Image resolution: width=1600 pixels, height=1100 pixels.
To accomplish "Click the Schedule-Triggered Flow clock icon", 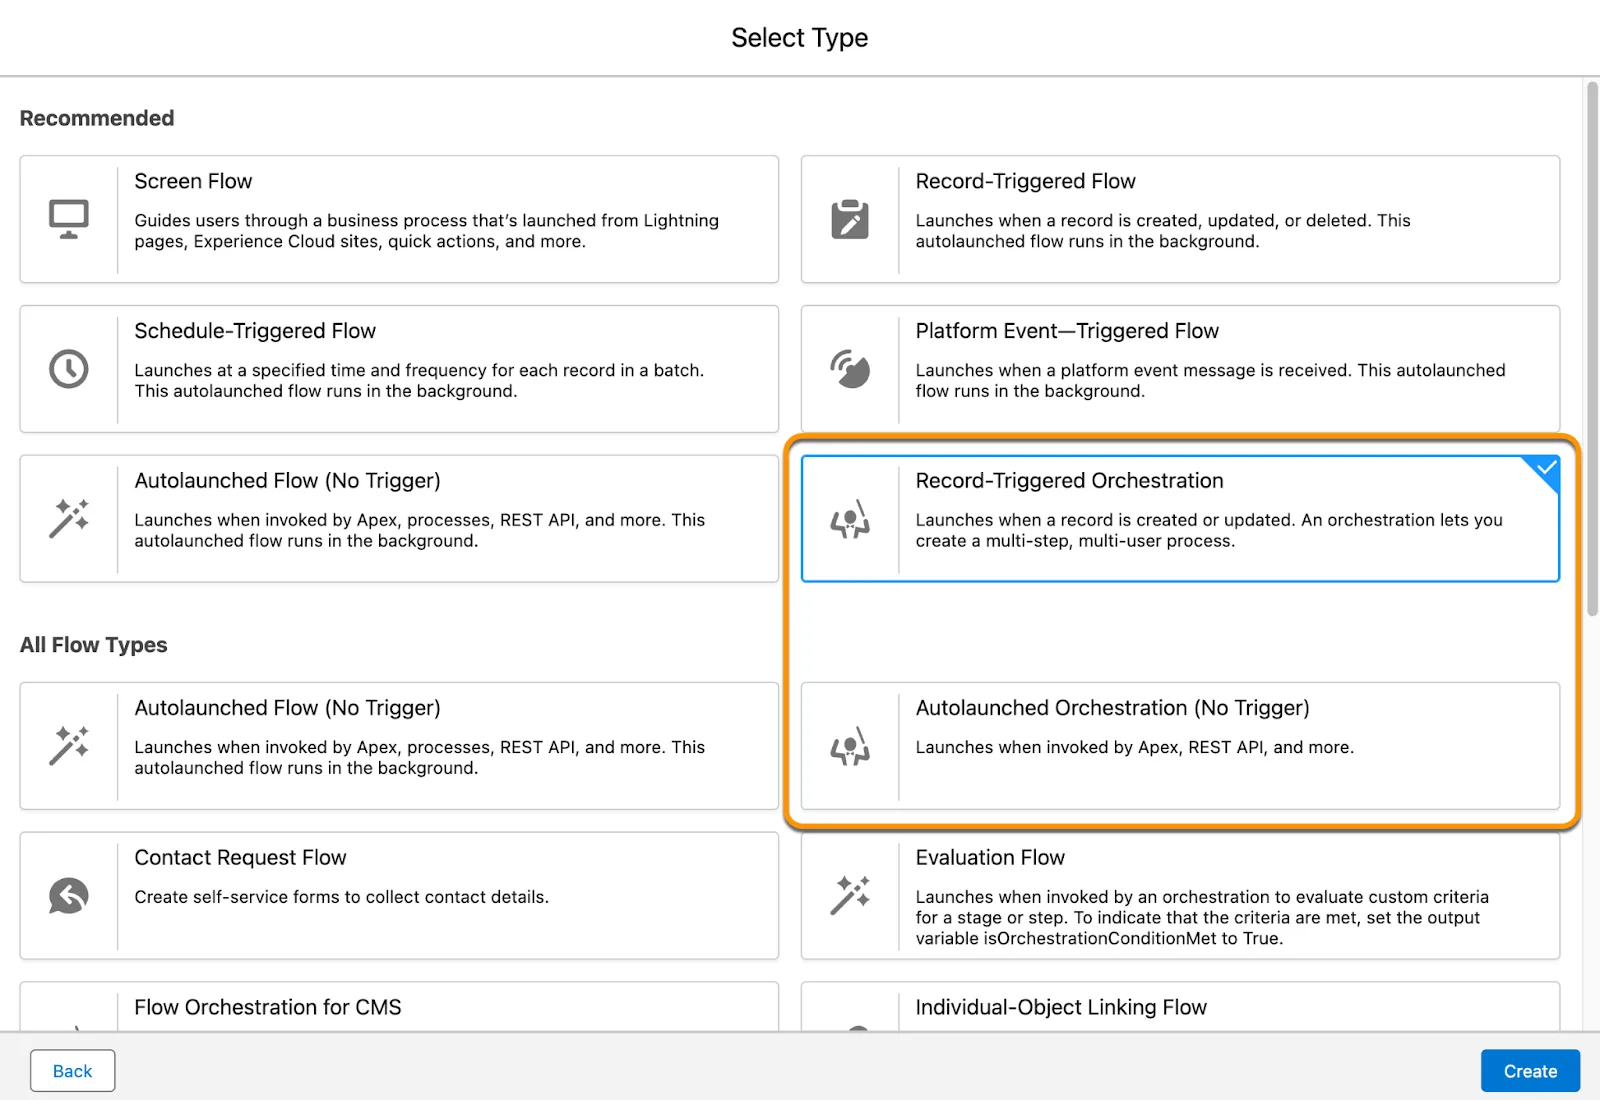I will click(67, 368).
